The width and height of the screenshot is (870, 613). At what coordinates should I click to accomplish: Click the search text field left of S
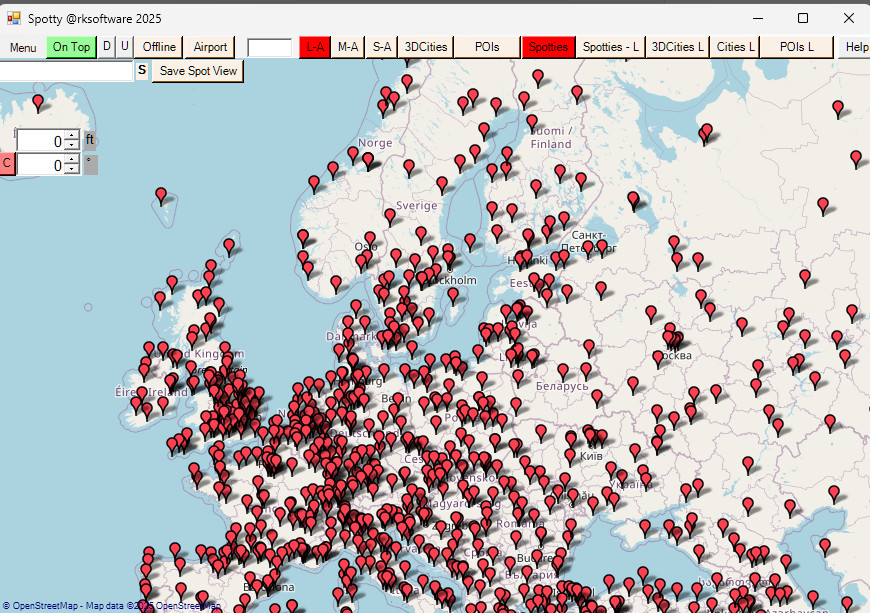65,71
